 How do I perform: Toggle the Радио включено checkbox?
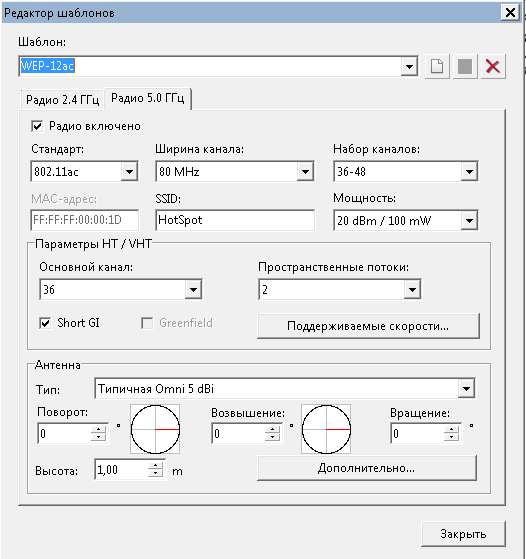pyautogui.click(x=37, y=126)
